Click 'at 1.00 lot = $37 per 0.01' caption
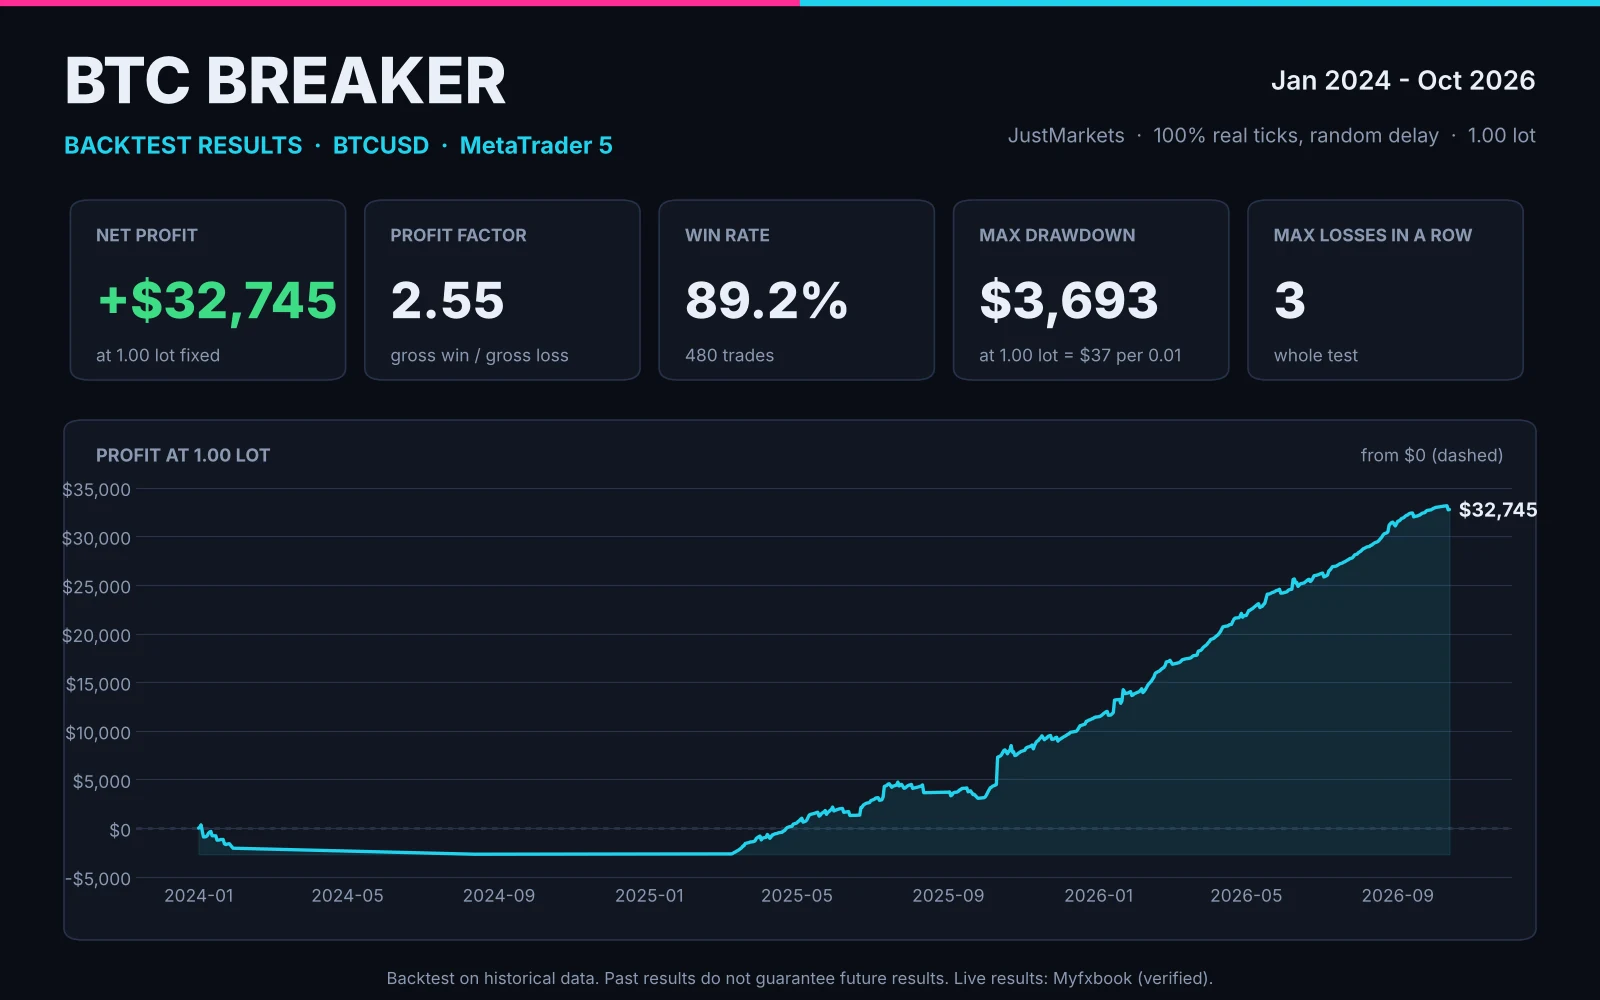 click(x=1080, y=356)
